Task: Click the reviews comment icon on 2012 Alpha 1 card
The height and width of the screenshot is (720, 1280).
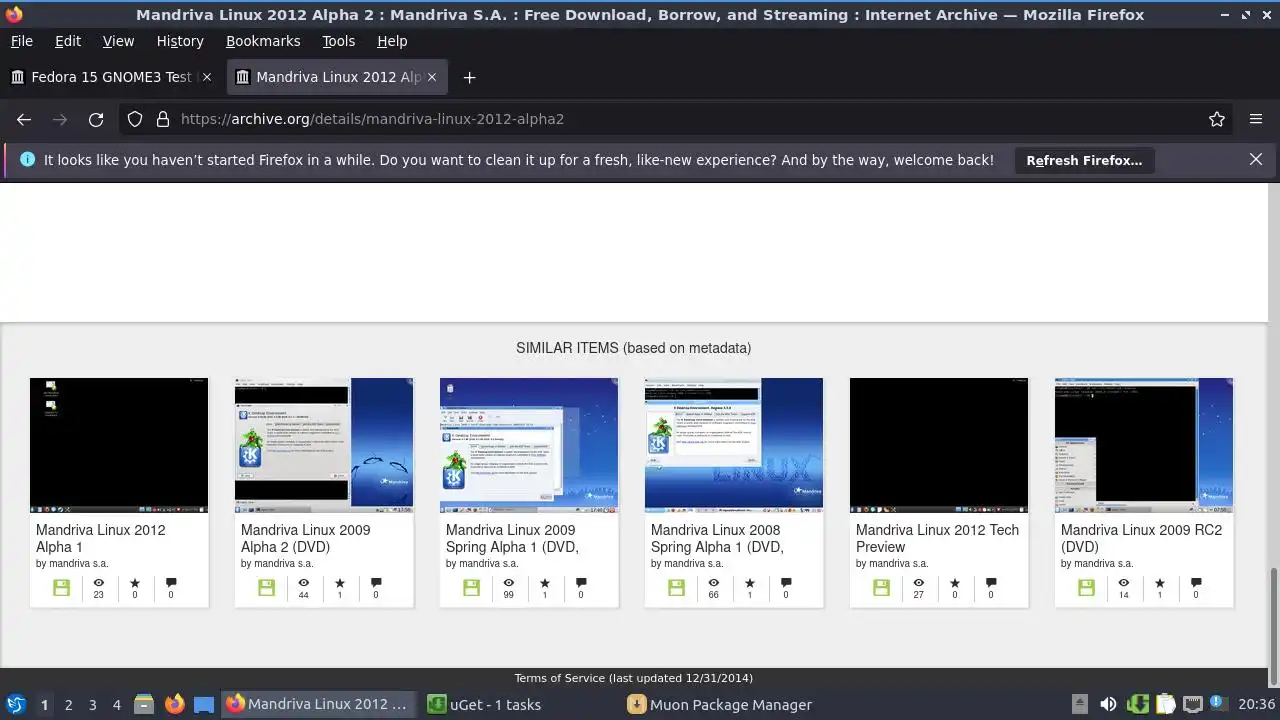Action: pyautogui.click(x=171, y=583)
